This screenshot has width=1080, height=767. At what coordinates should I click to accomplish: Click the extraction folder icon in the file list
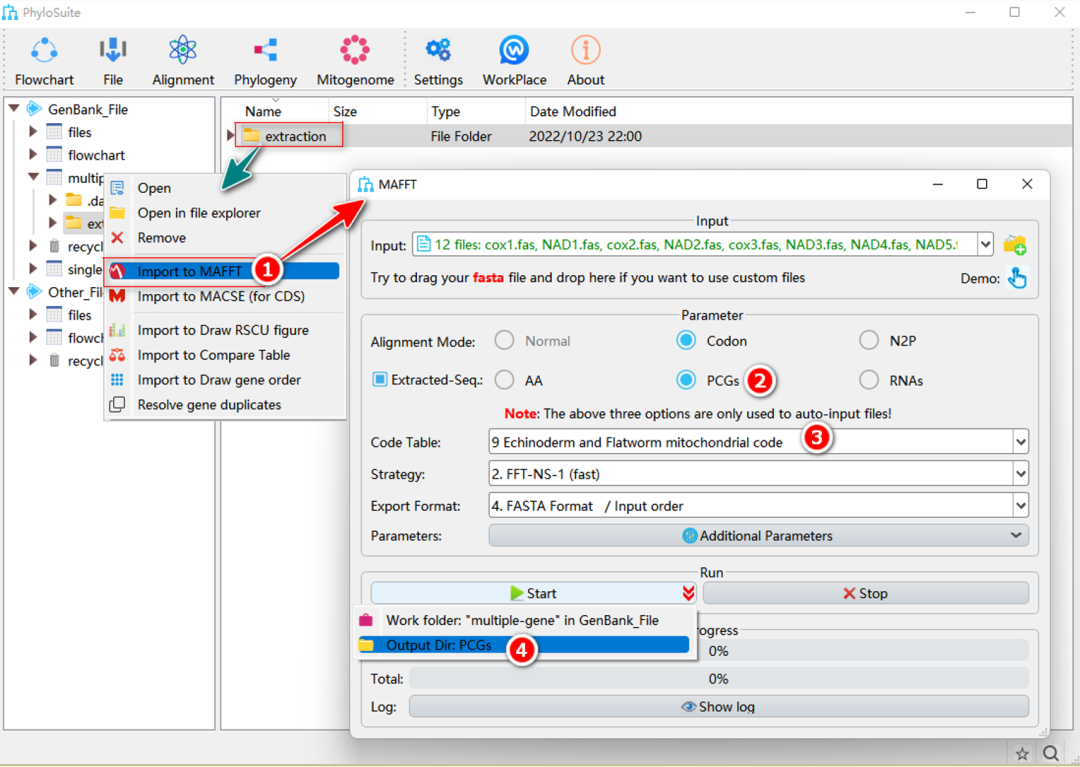click(251, 136)
